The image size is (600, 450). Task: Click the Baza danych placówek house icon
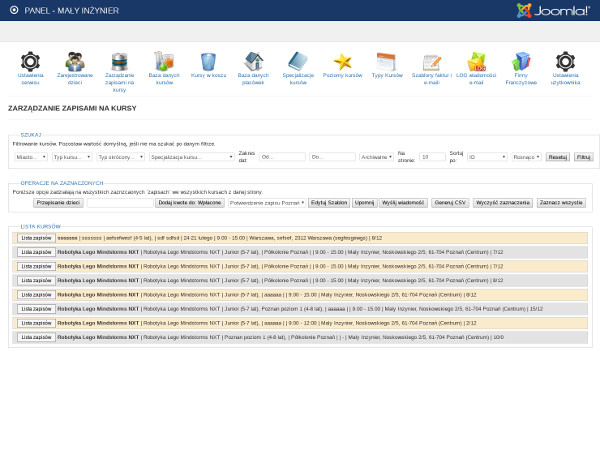(x=253, y=62)
